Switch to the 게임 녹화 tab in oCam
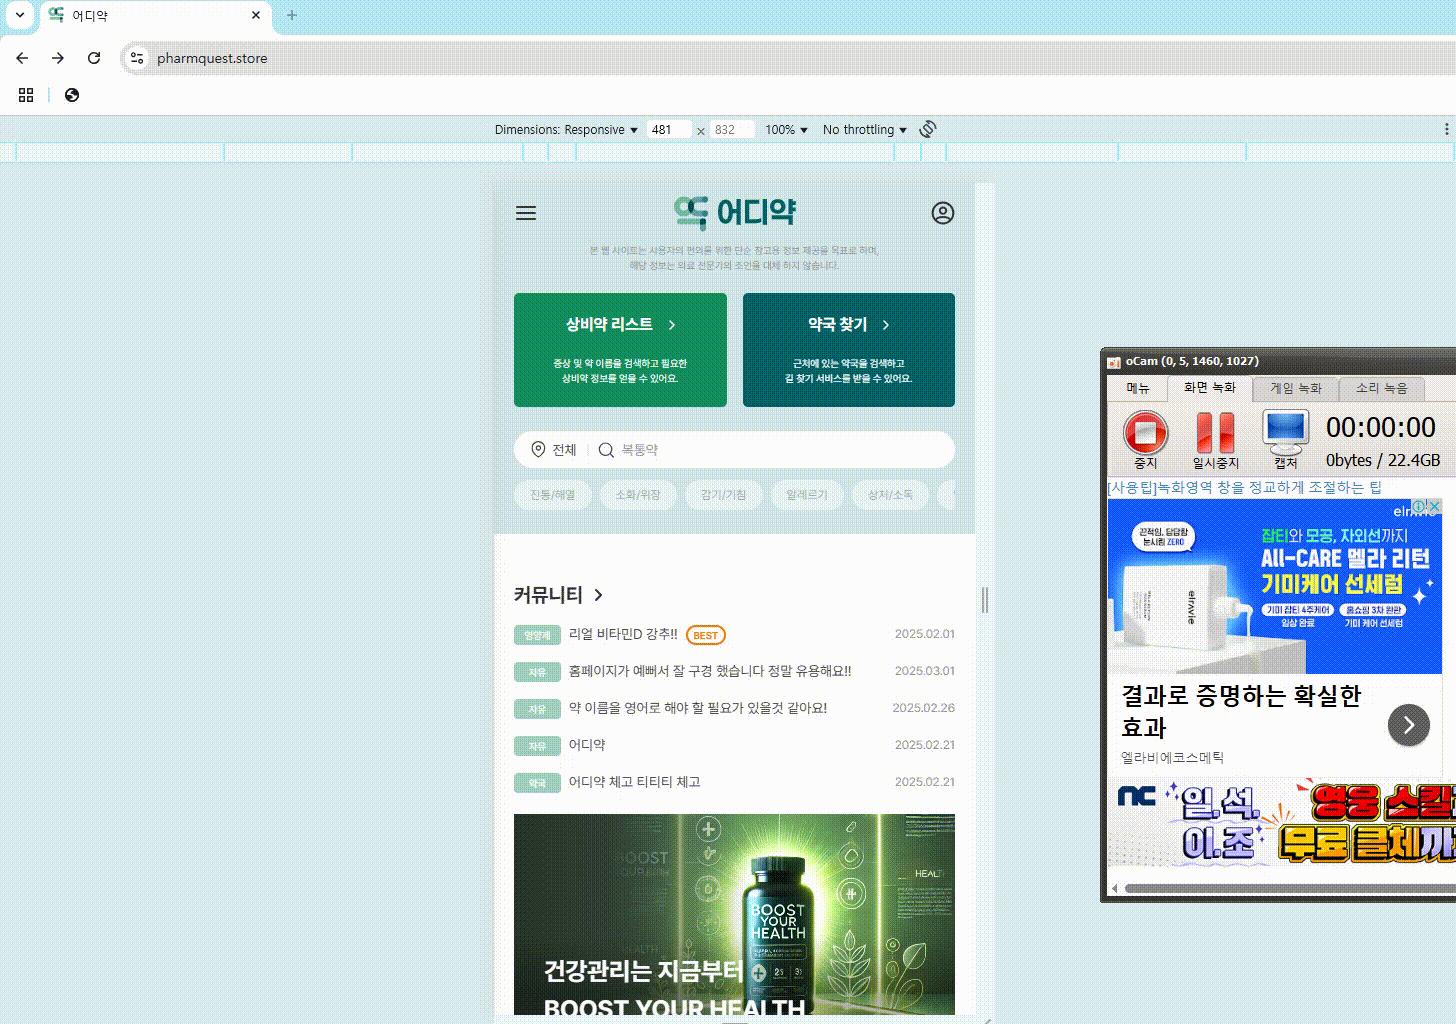 [1296, 388]
